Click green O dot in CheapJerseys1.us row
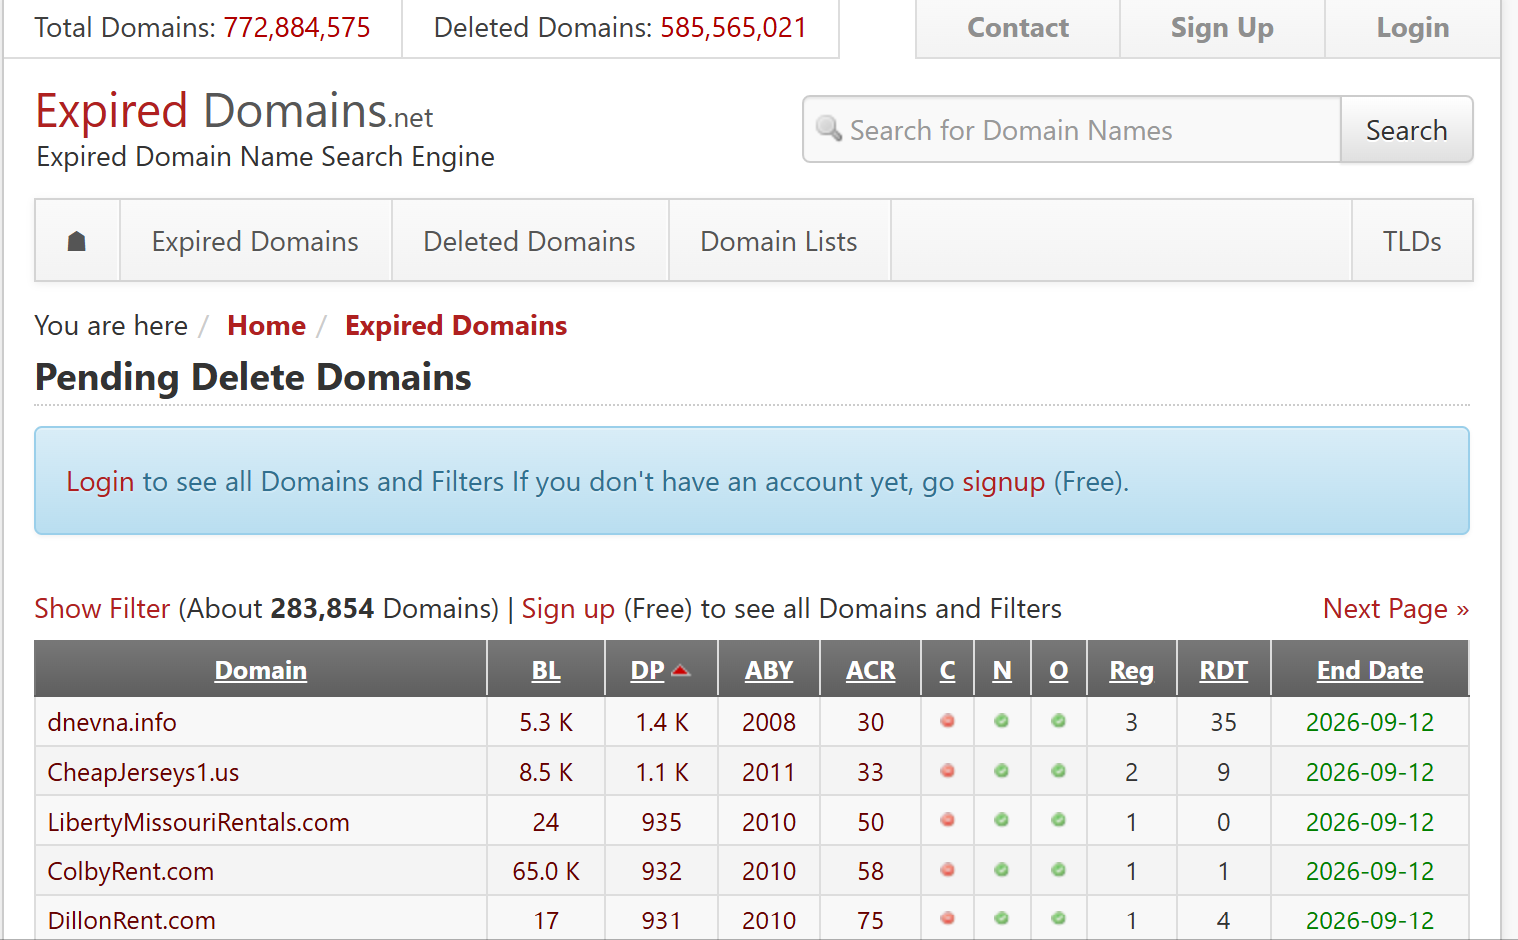Image resolution: width=1518 pixels, height=940 pixels. (x=1059, y=771)
